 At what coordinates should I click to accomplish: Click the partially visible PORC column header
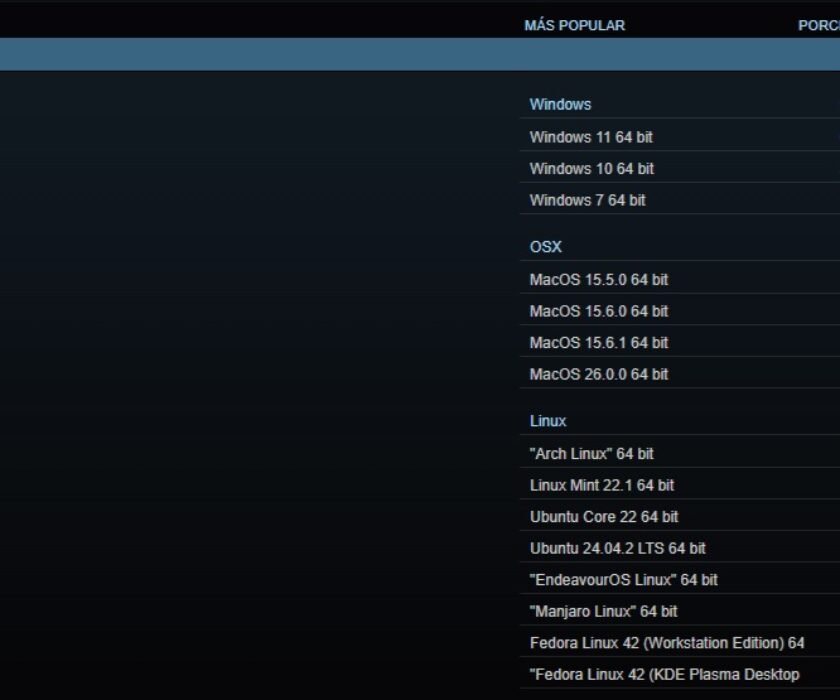pyautogui.click(x=818, y=25)
